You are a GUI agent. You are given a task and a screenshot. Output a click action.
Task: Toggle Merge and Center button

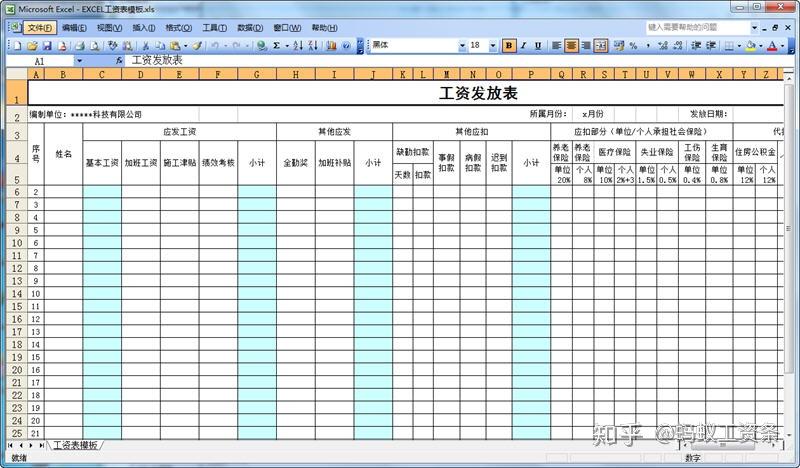[x=601, y=46]
